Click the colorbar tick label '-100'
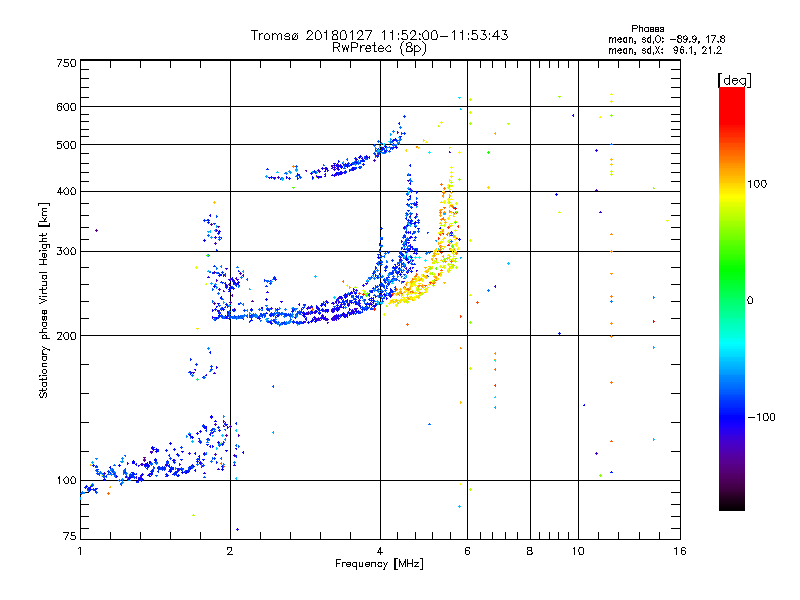Image resolution: width=800 pixels, height=600 pixels. [x=762, y=417]
